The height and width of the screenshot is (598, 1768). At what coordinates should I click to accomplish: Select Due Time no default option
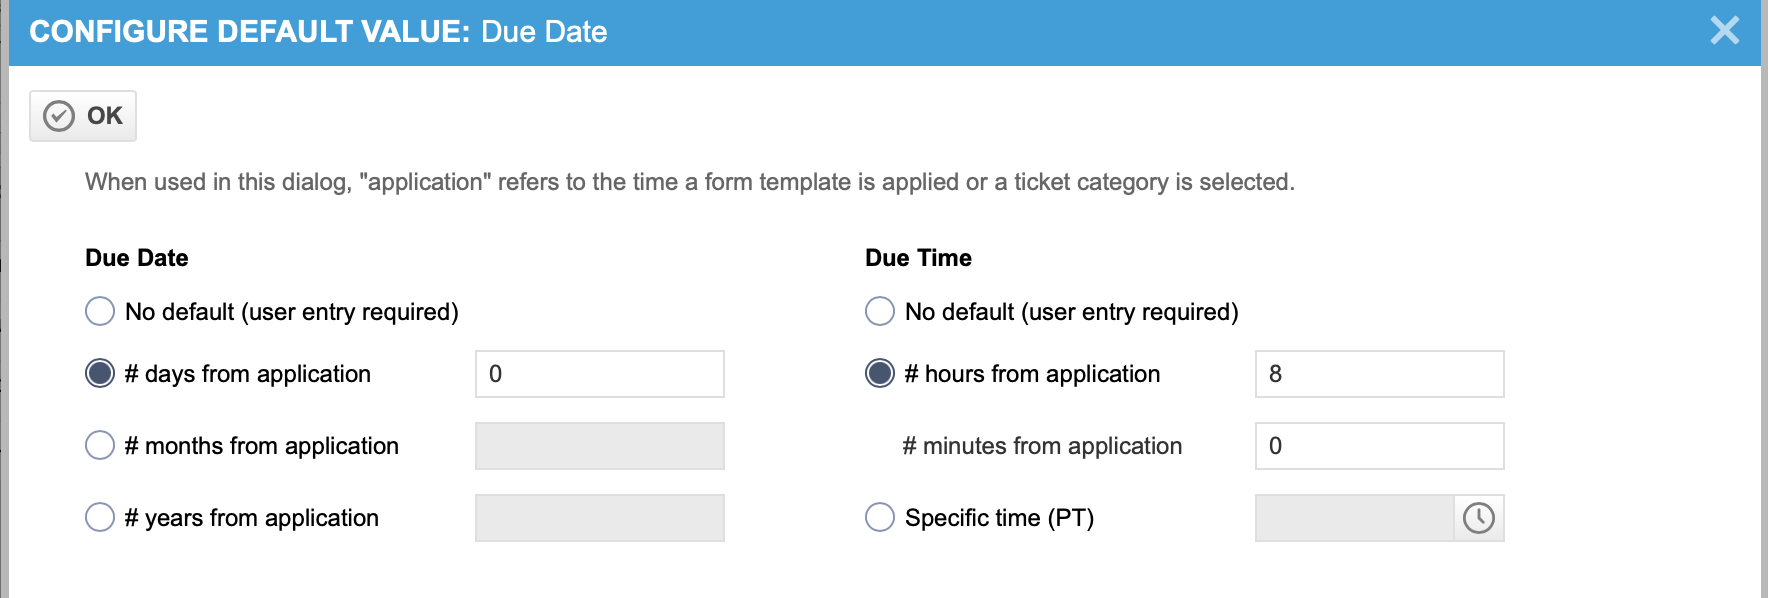(880, 311)
